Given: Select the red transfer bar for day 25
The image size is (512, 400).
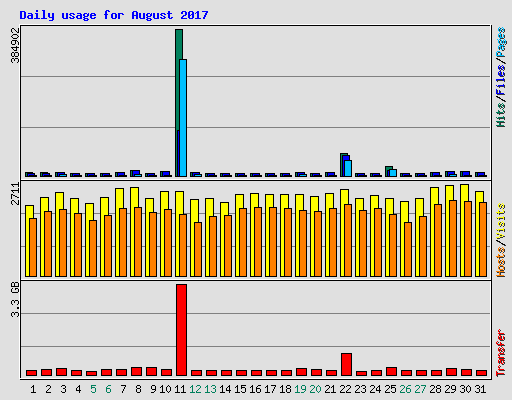Looking at the screenshot, I should (x=391, y=371).
